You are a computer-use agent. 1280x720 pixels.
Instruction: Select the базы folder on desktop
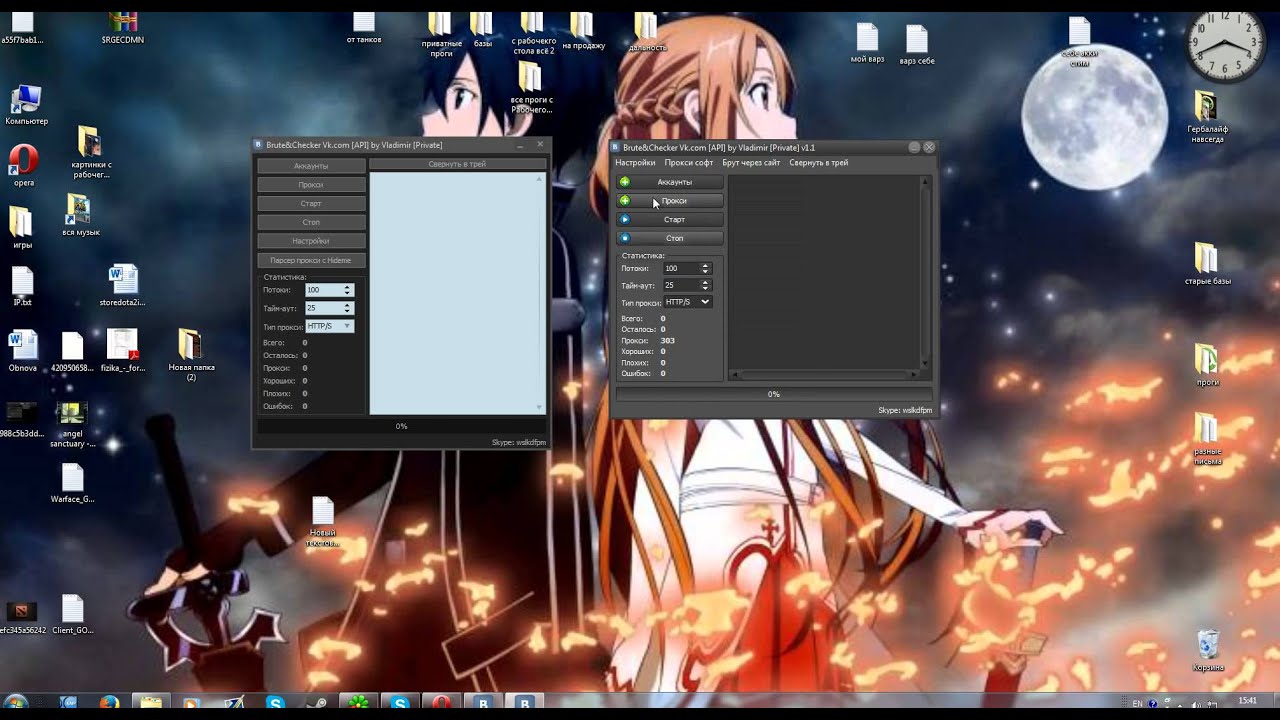click(482, 30)
